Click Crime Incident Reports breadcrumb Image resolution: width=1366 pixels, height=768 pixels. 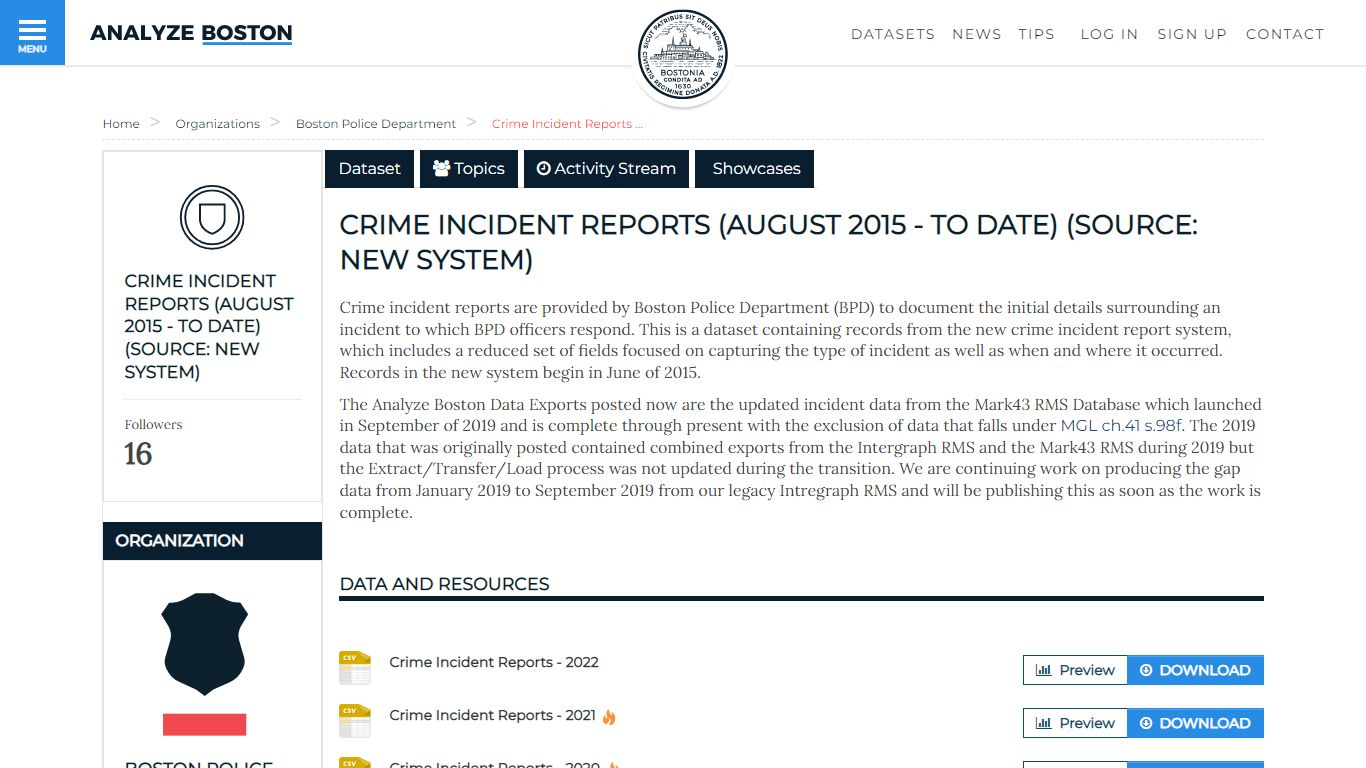point(567,124)
